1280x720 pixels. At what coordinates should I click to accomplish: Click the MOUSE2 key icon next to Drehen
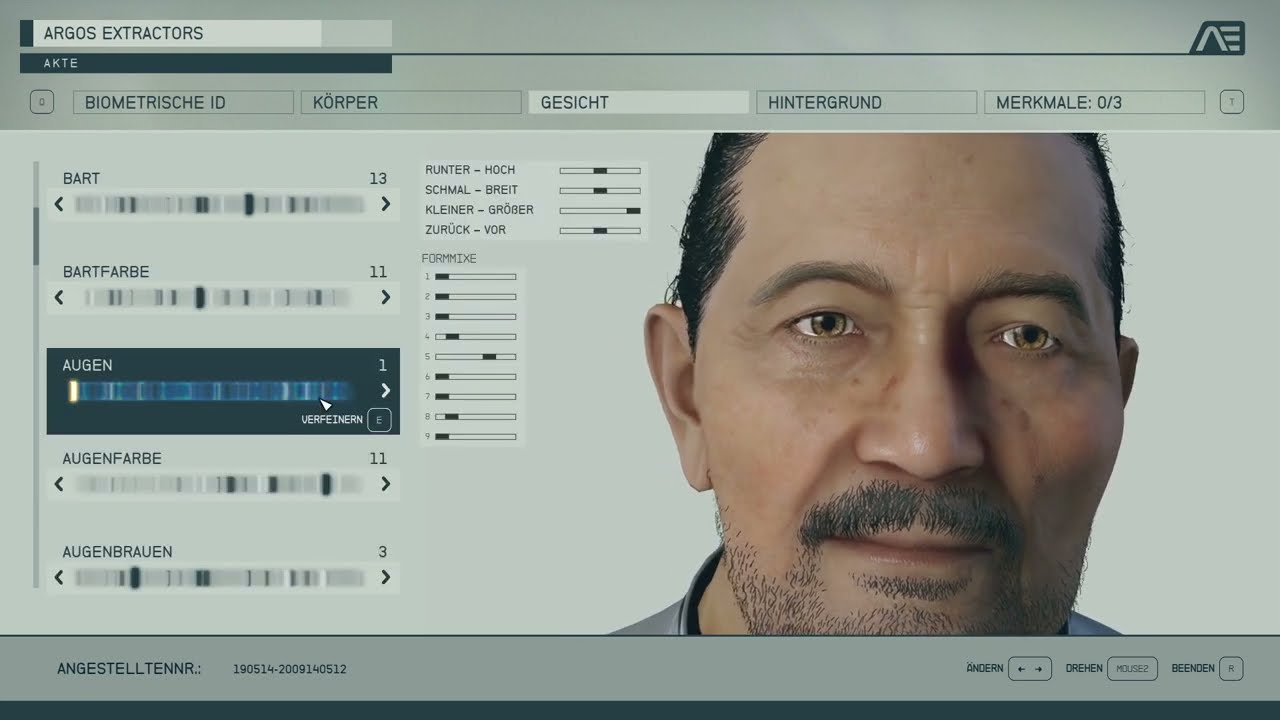pyautogui.click(x=1132, y=668)
